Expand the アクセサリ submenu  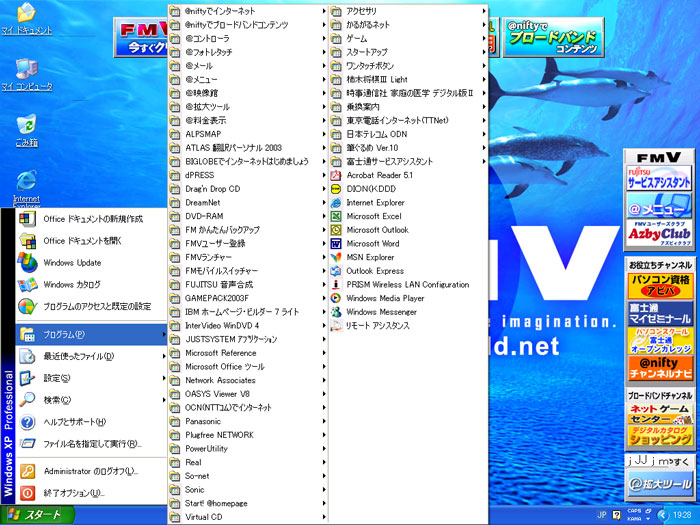tap(361, 11)
